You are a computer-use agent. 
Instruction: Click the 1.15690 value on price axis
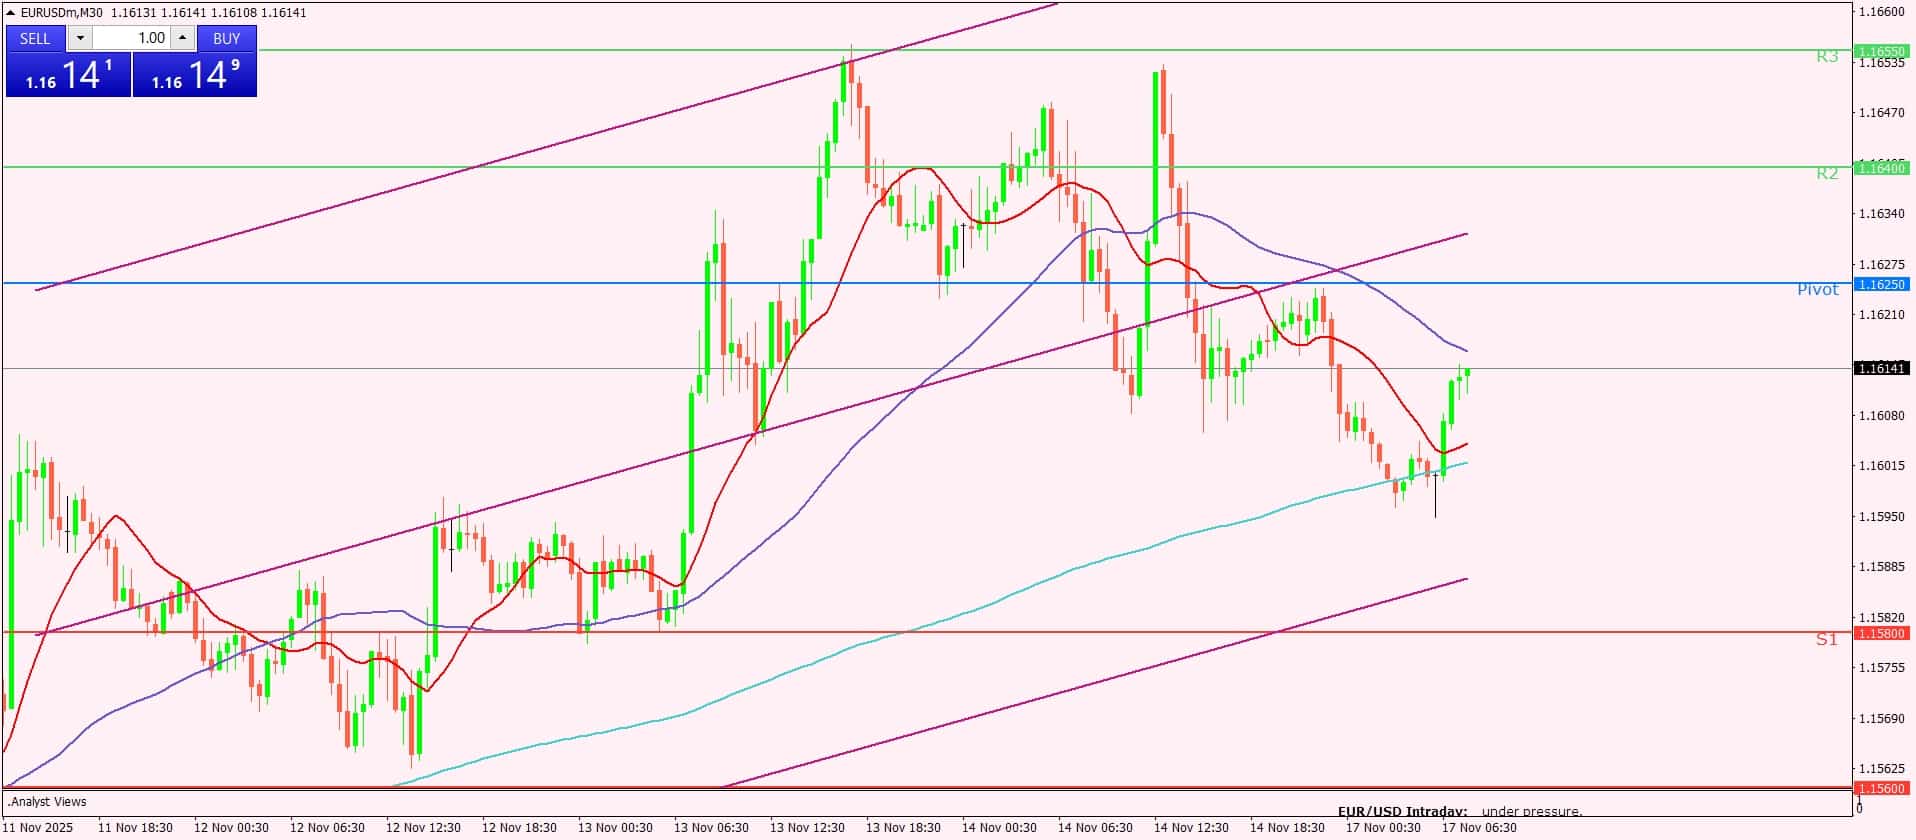(1881, 719)
